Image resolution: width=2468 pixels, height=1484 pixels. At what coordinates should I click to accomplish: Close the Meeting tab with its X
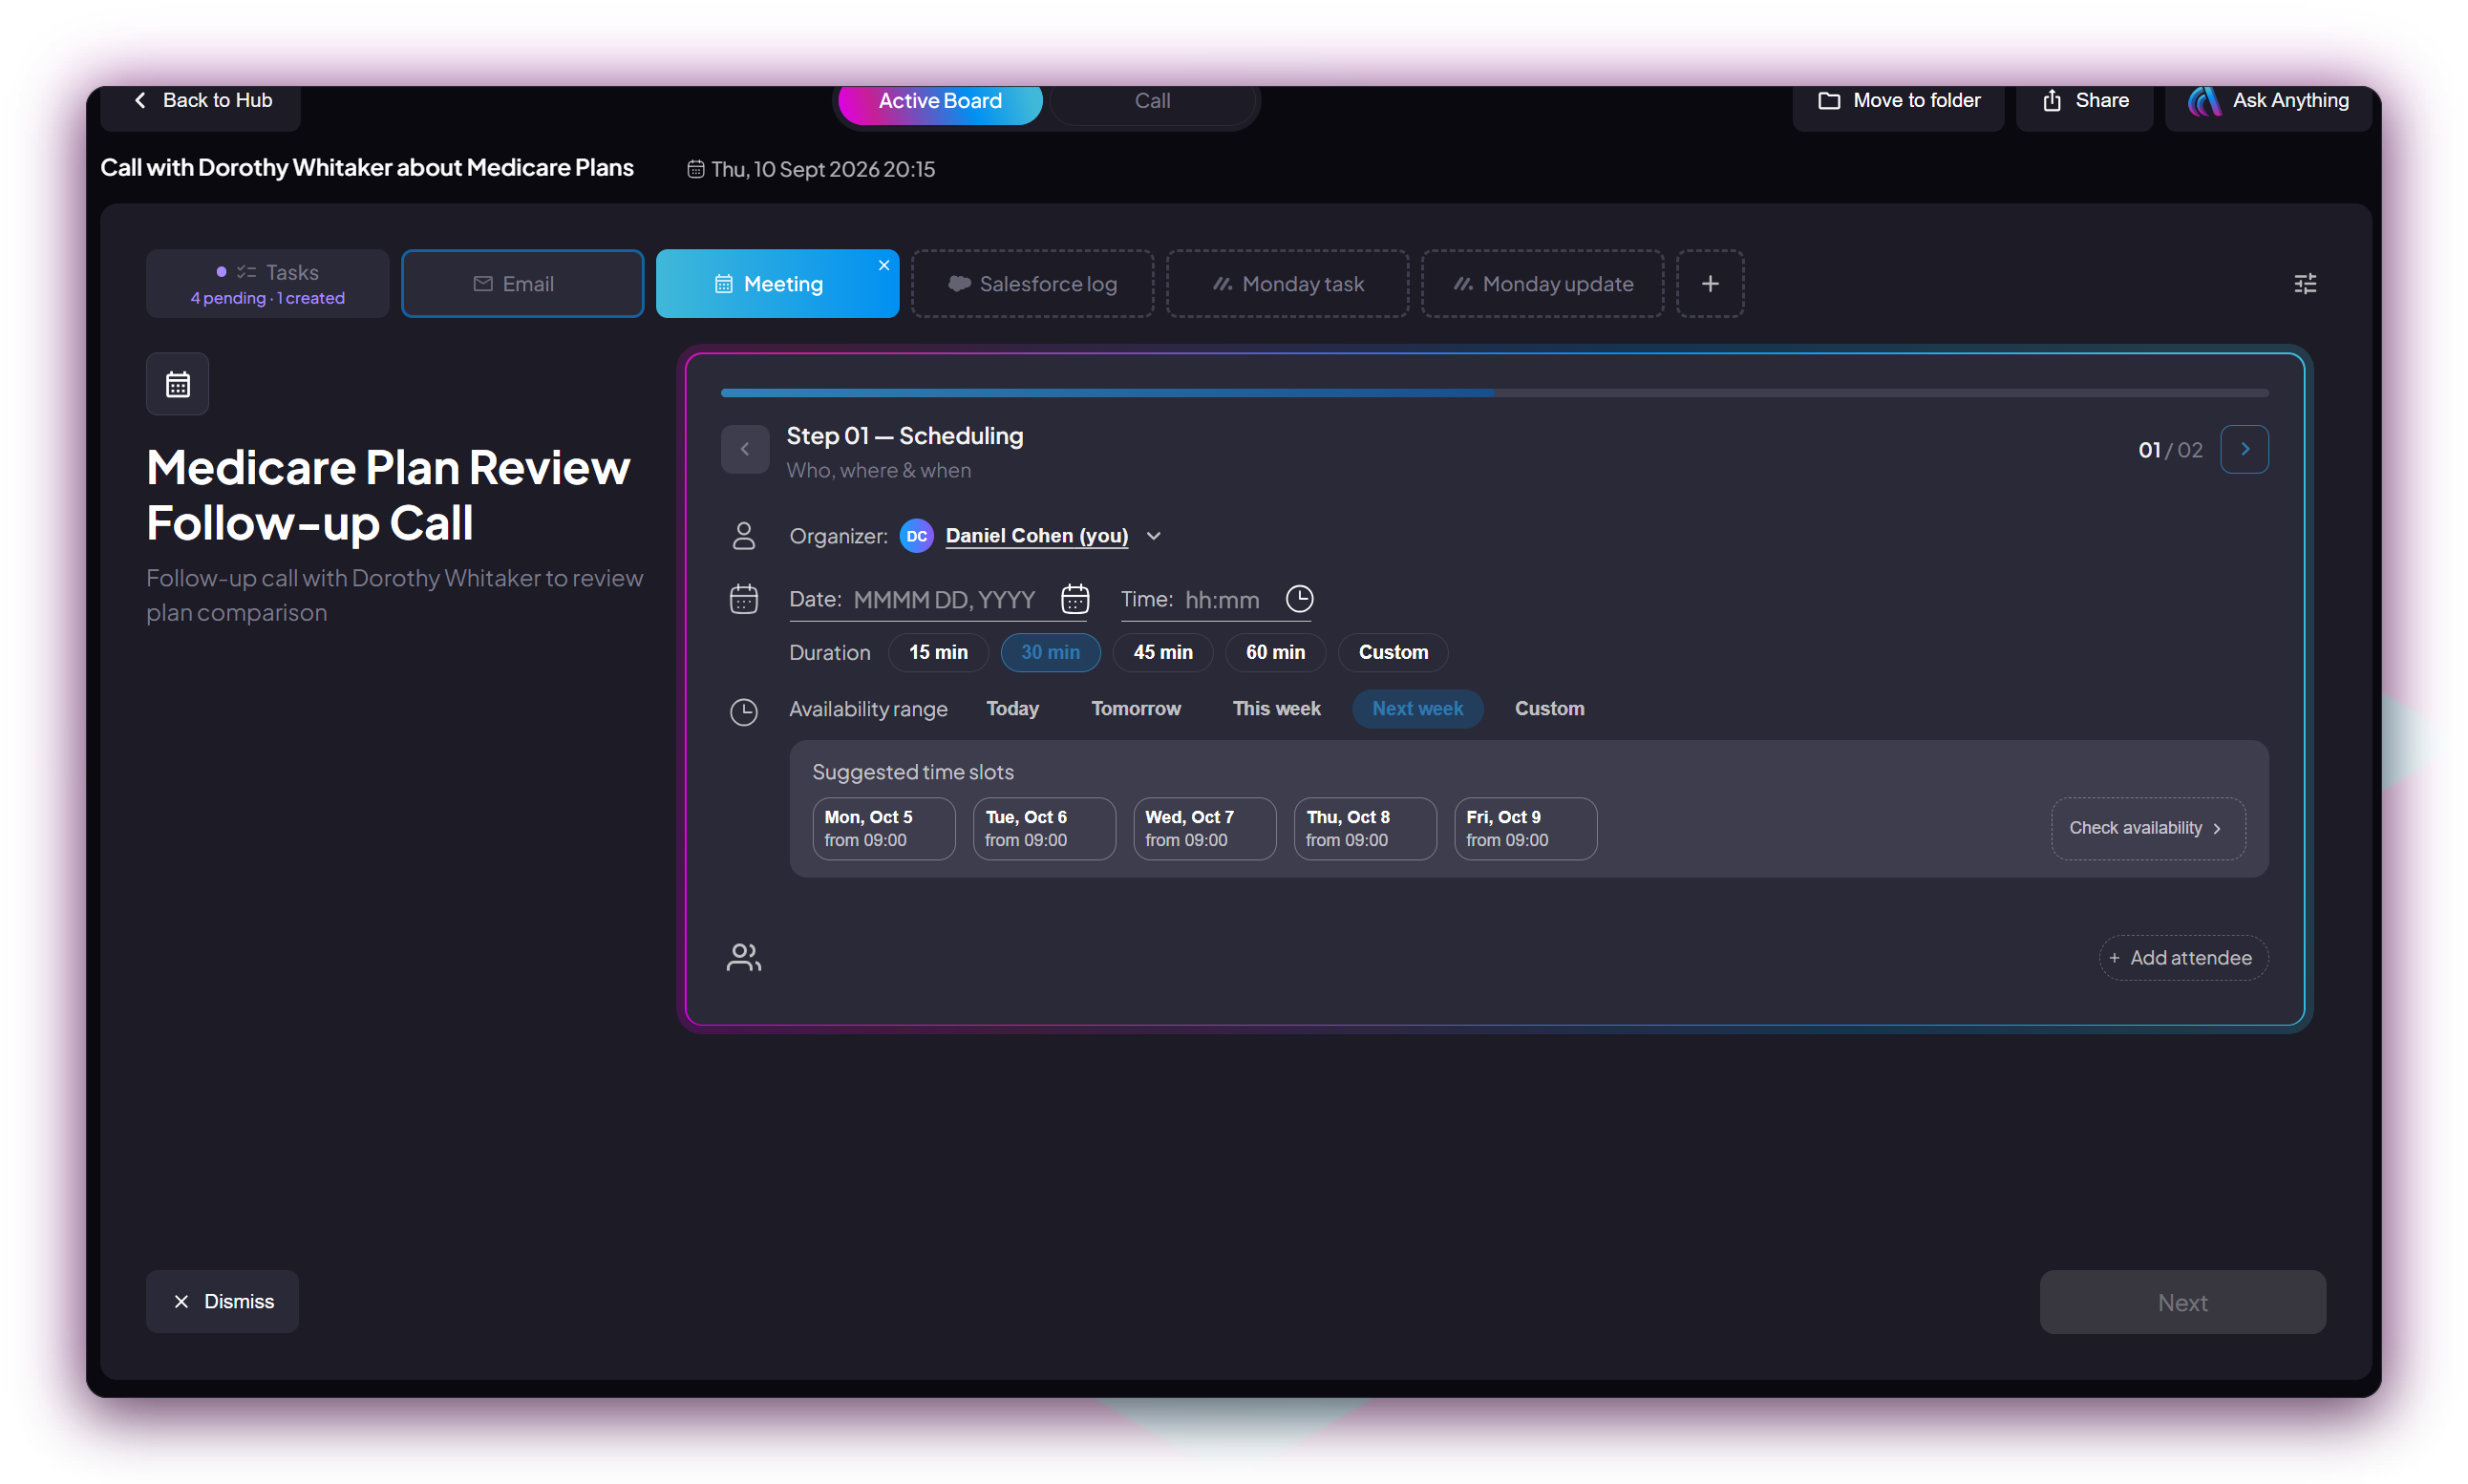coord(884,265)
